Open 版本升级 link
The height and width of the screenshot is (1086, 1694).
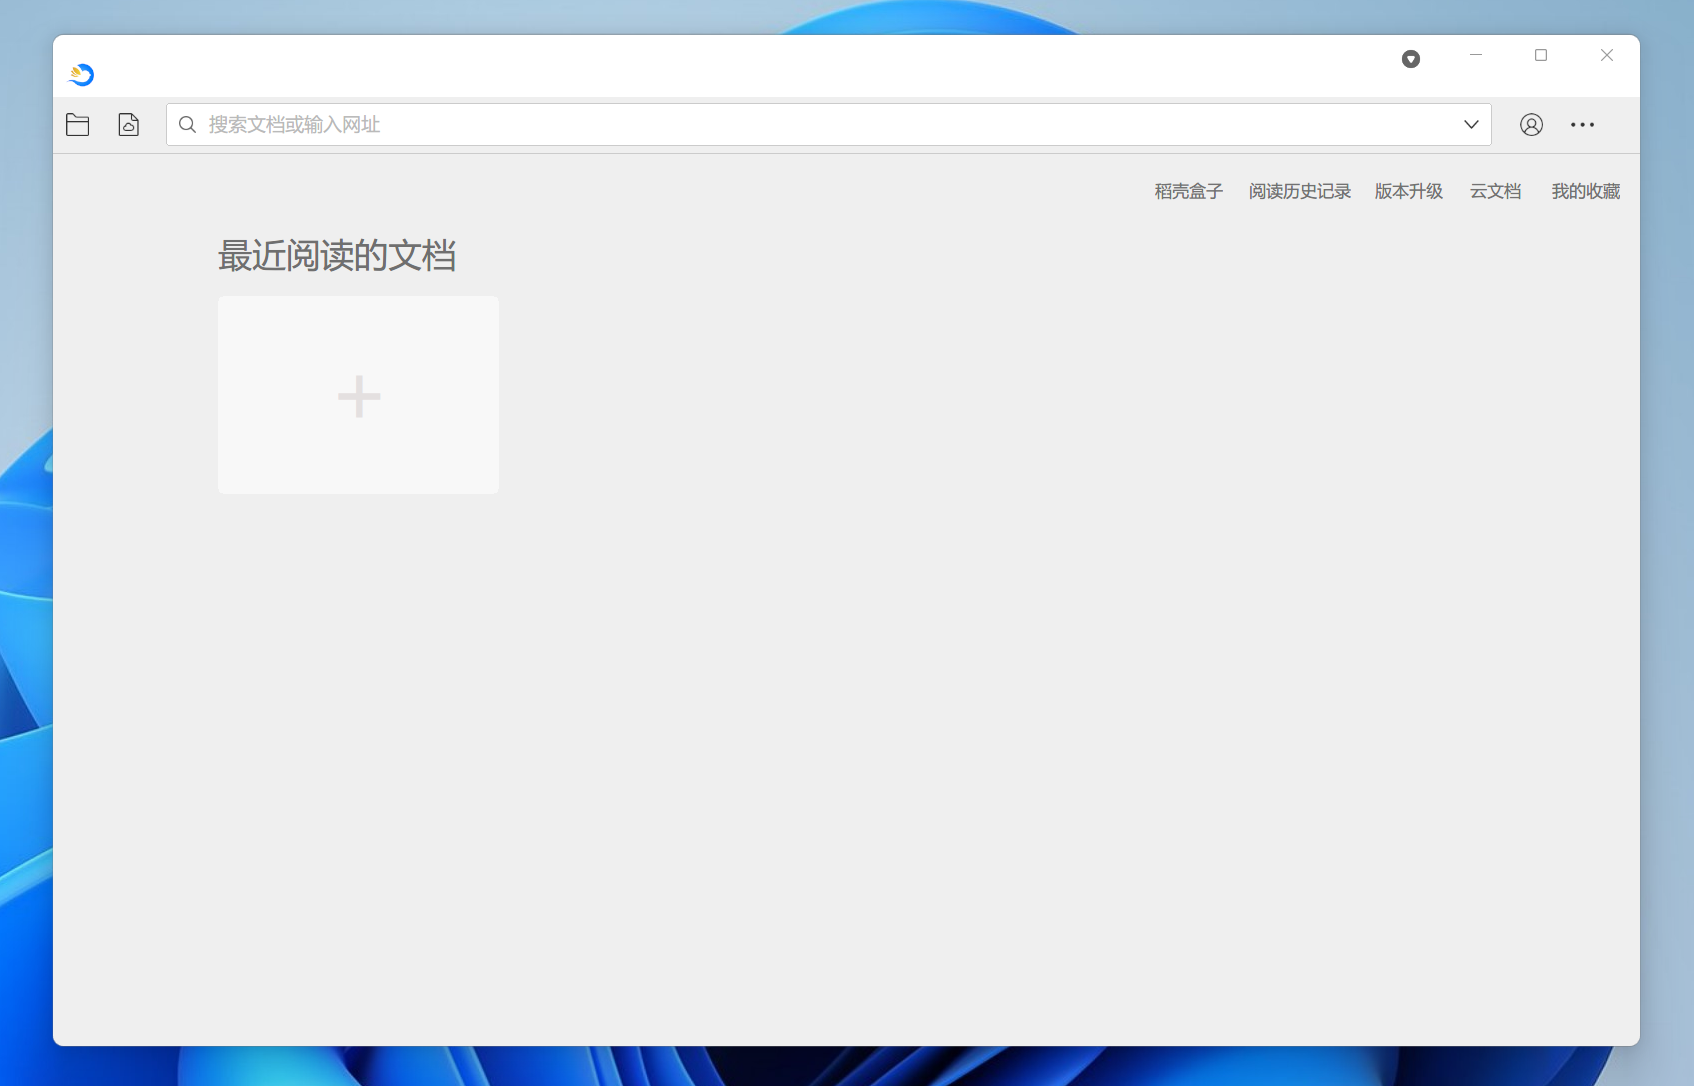pyautogui.click(x=1408, y=191)
